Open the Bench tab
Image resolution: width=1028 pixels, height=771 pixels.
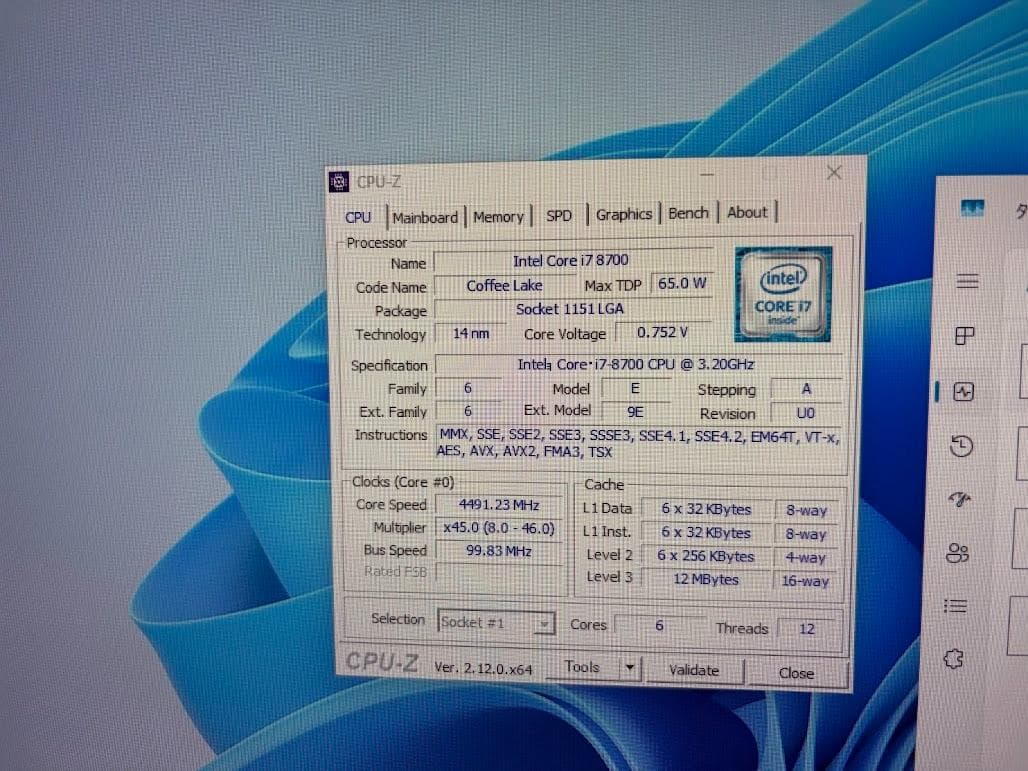(688, 213)
